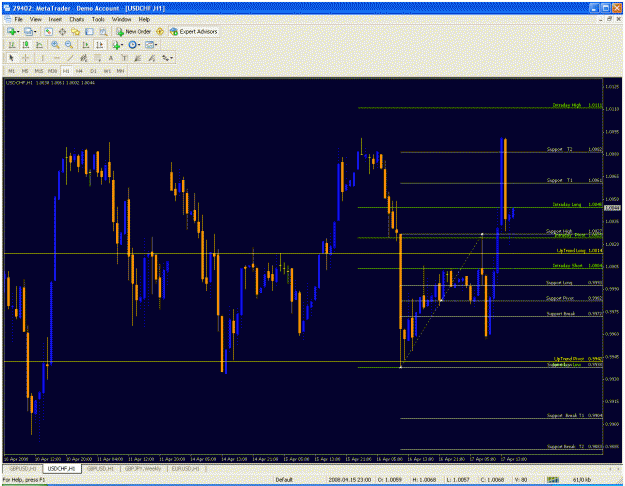This screenshot has height=486, width=625.
Task: Expand the Periods dropdown arrow
Action: click(x=139, y=45)
